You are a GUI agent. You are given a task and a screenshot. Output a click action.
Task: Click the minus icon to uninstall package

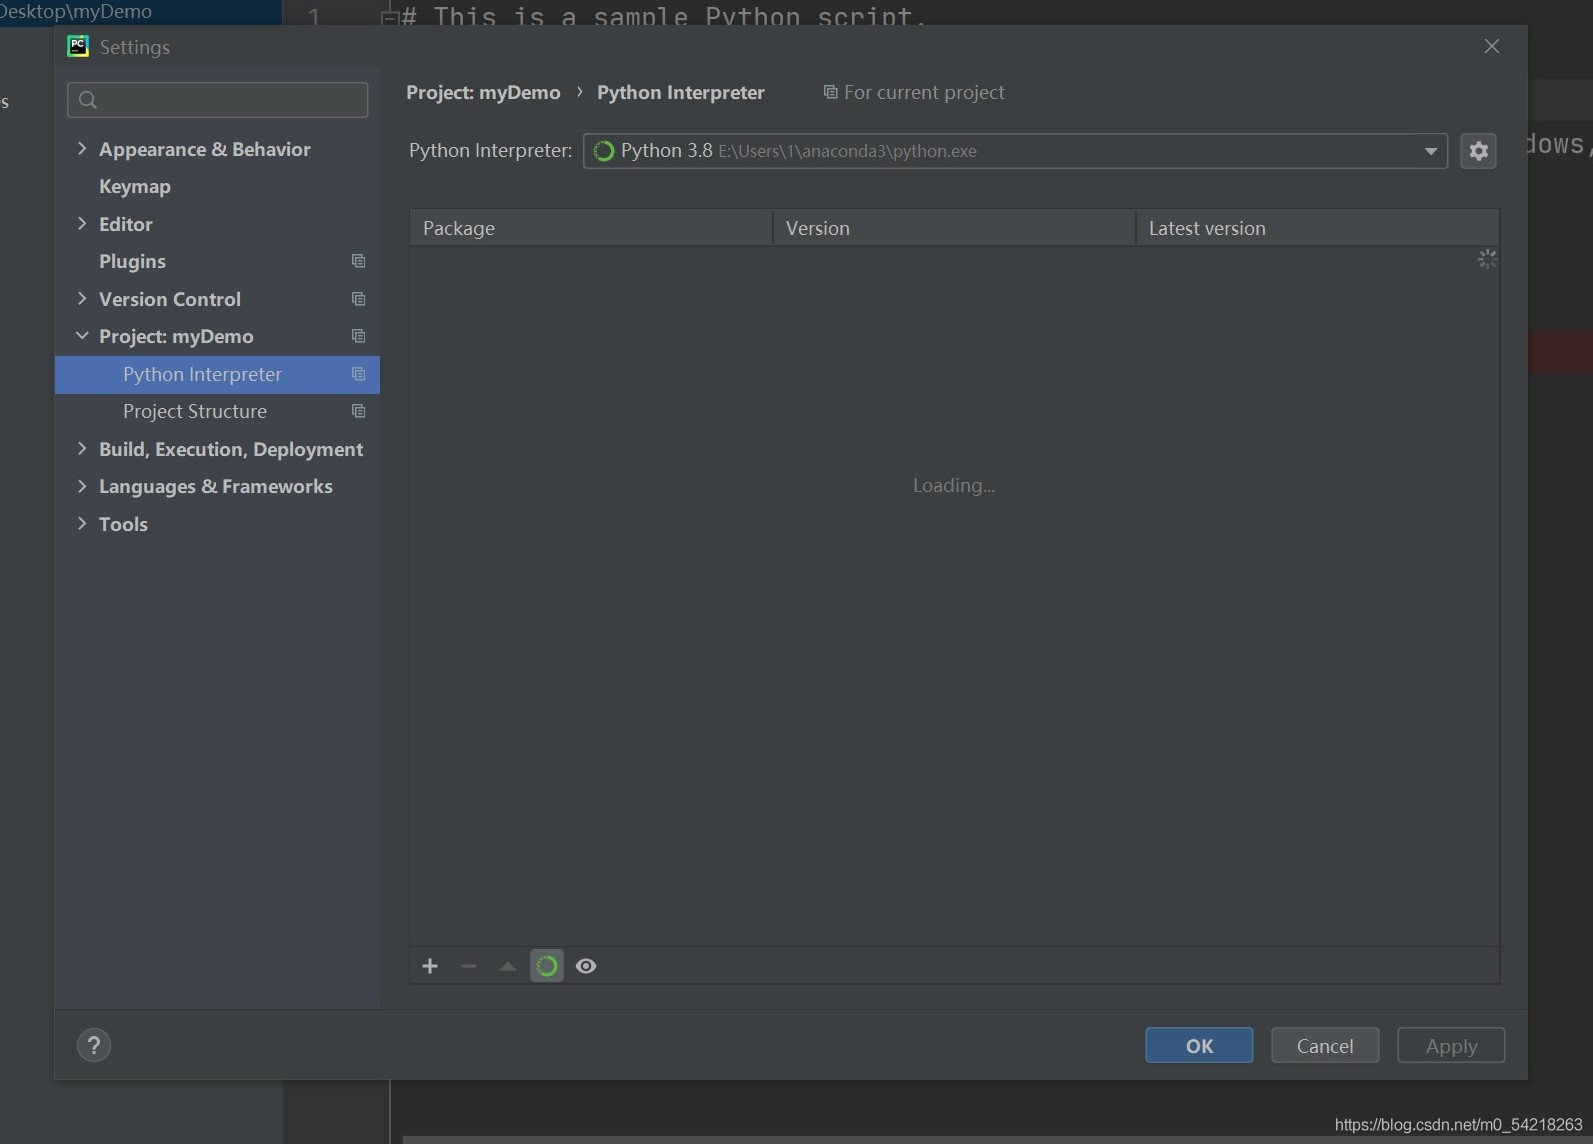click(x=469, y=966)
